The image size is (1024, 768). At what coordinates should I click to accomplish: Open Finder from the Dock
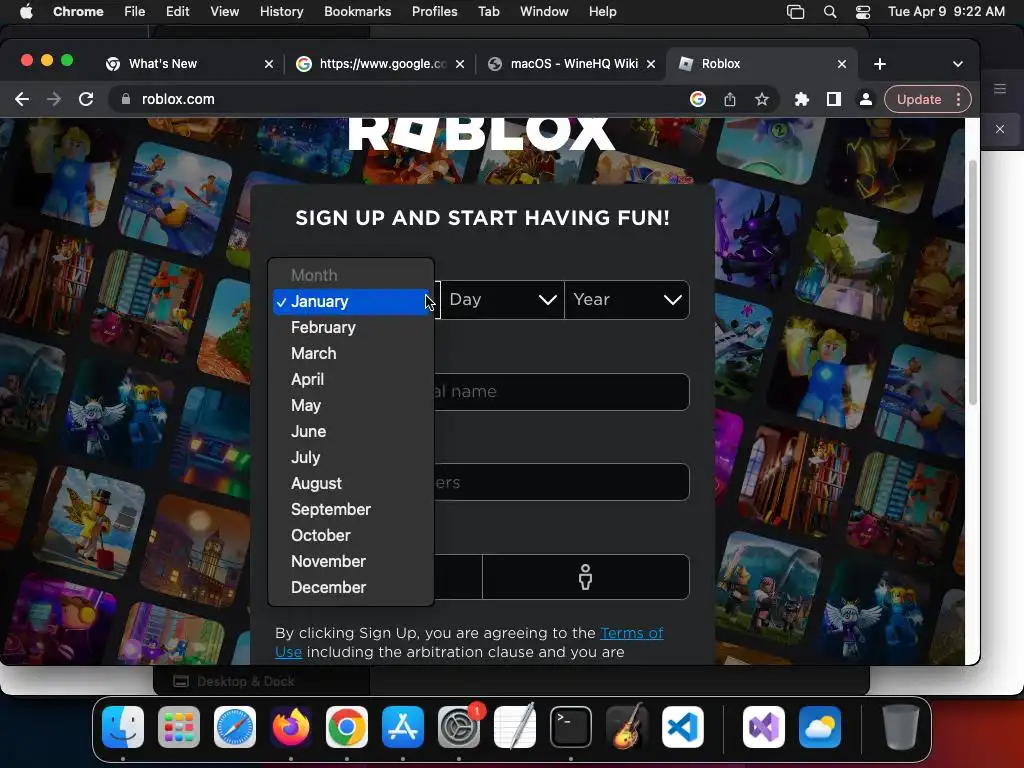tap(123, 728)
